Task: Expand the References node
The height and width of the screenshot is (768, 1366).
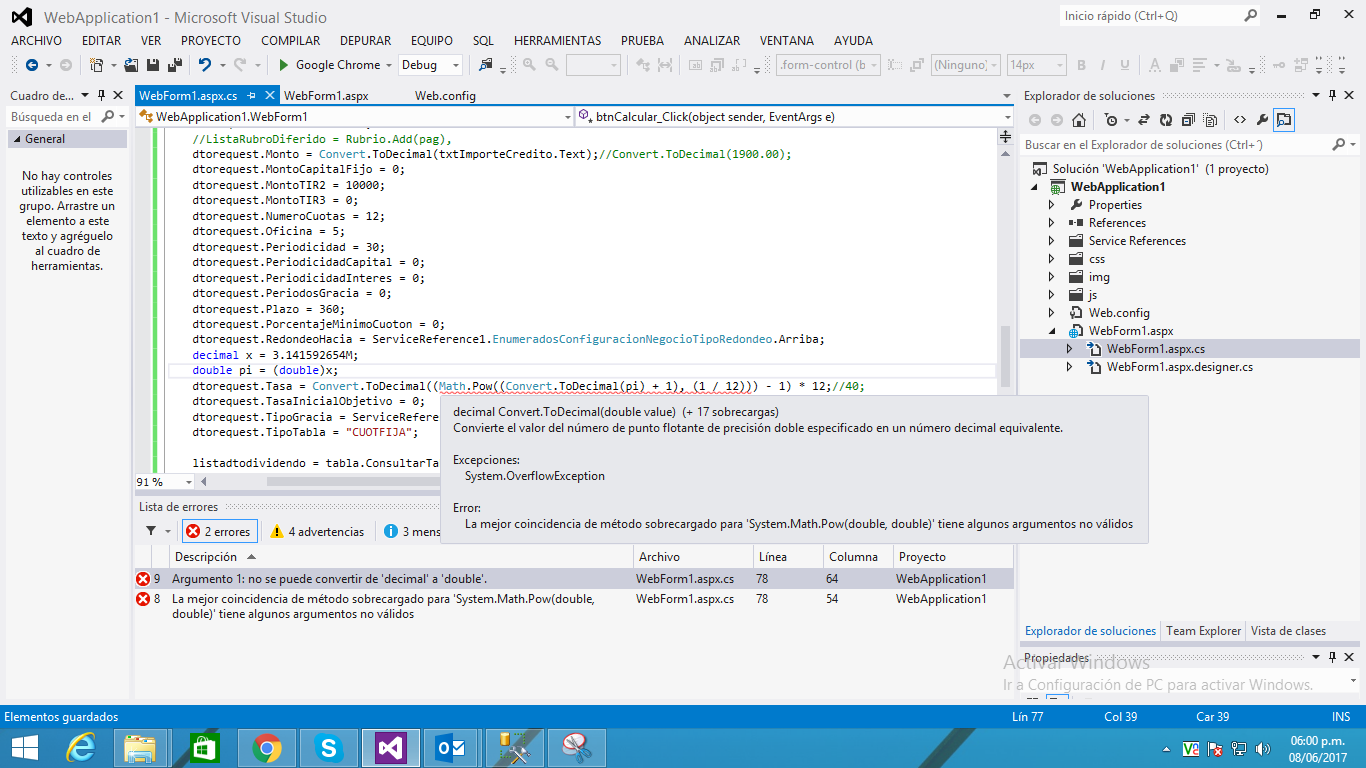Action: [x=1051, y=223]
